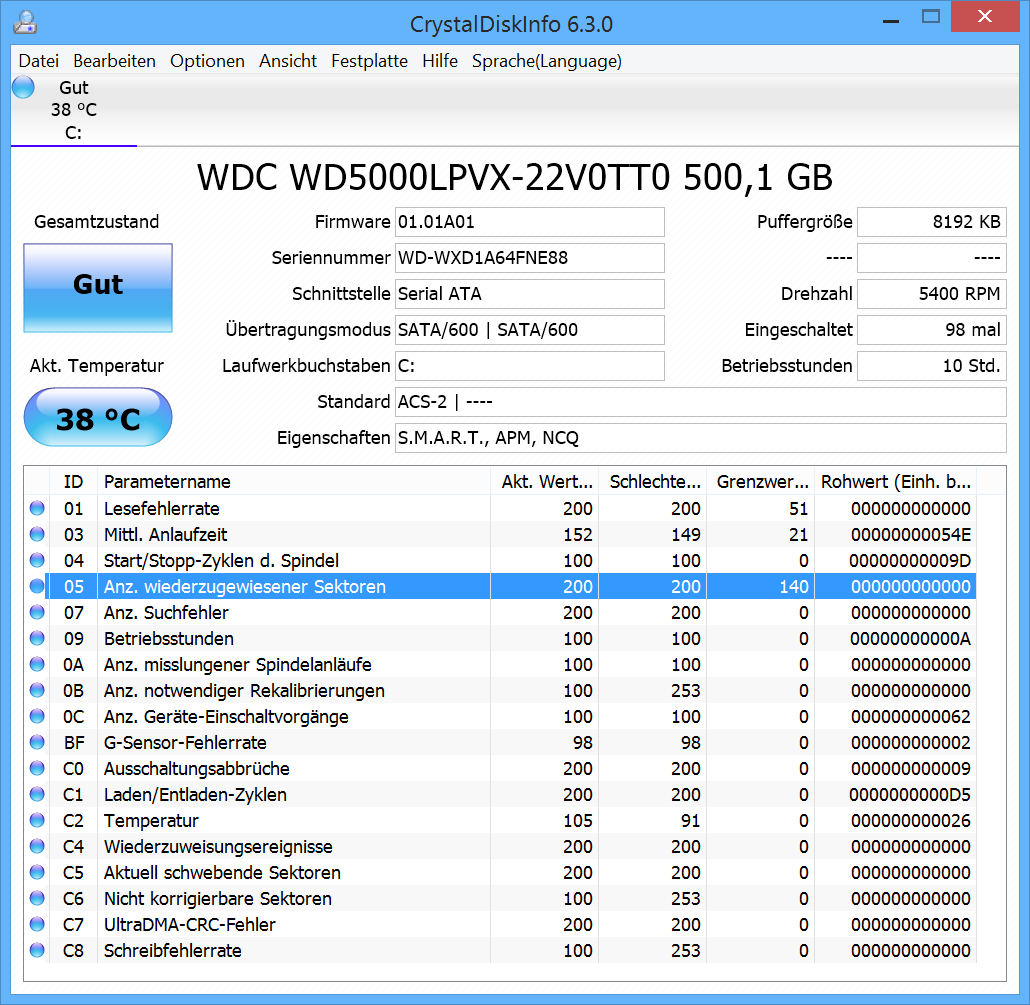Click status orb for Start/Stopp-Zyklen row
This screenshot has height=1005, width=1030.
pos(37,560)
